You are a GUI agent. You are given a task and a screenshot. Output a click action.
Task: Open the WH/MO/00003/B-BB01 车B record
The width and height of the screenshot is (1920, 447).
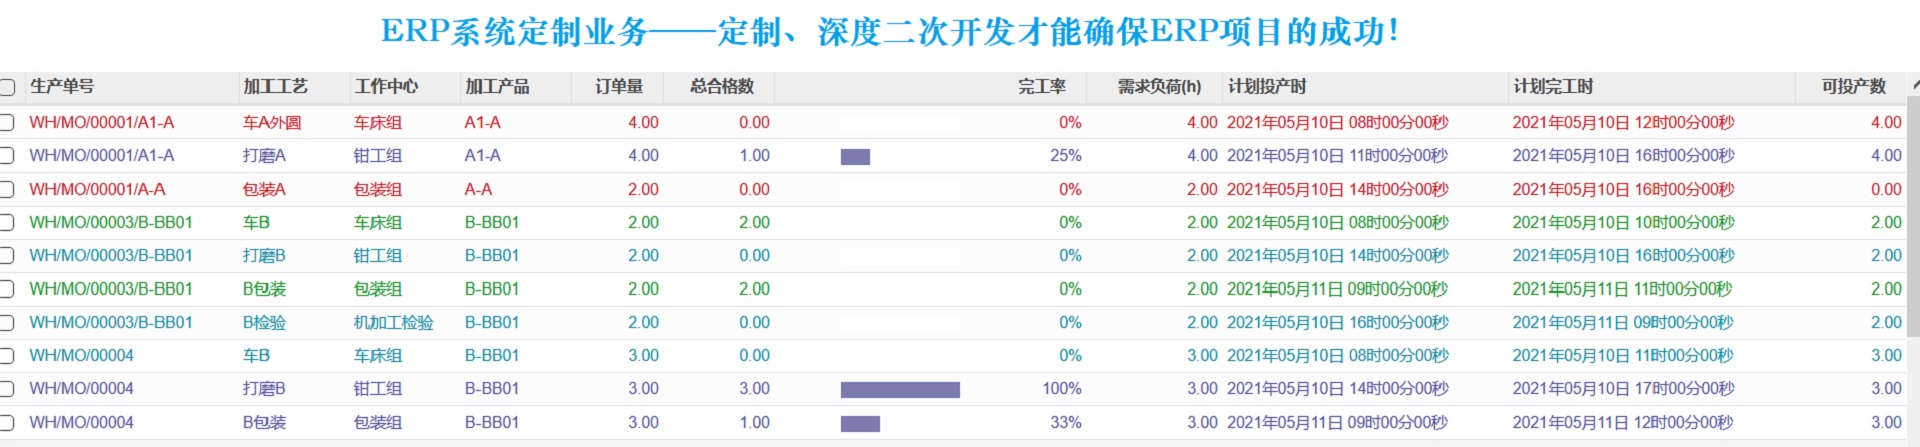click(110, 223)
